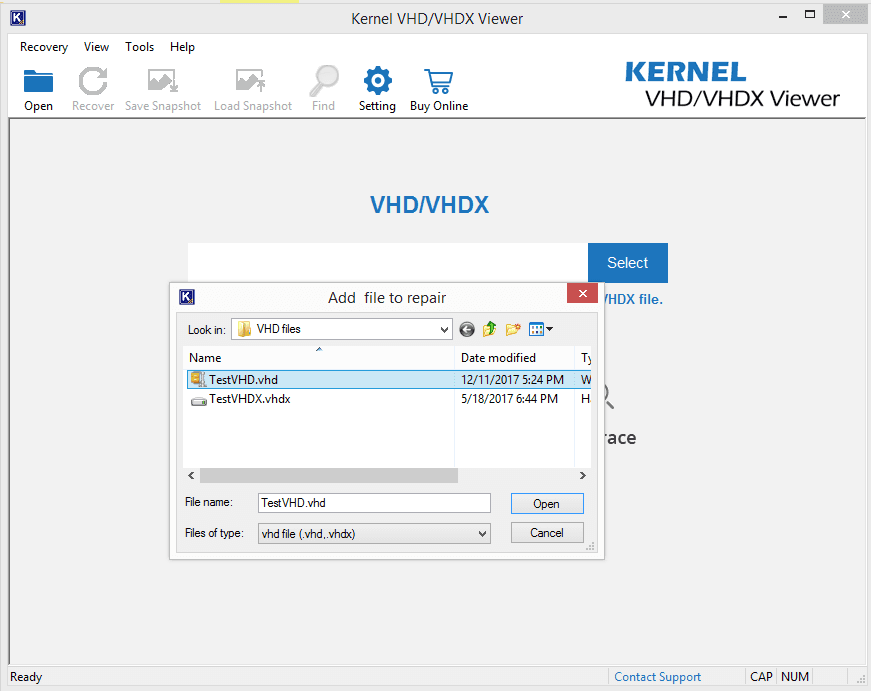872x691 pixels.
Task: Click the TestVHD.vhd file icon
Action: pyautogui.click(x=199, y=380)
